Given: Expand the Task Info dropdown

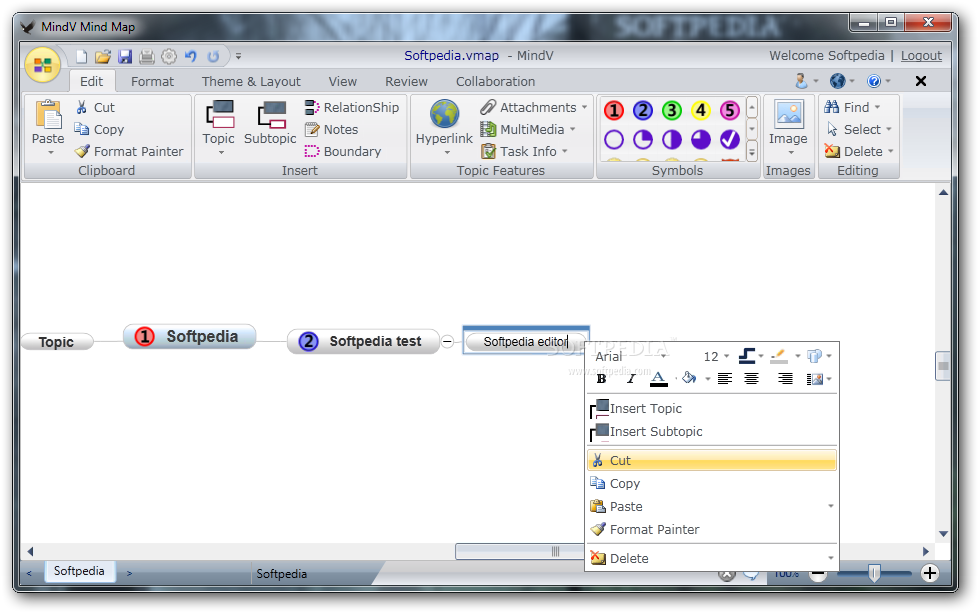Looking at the screenshot, I should click(564, 151).
